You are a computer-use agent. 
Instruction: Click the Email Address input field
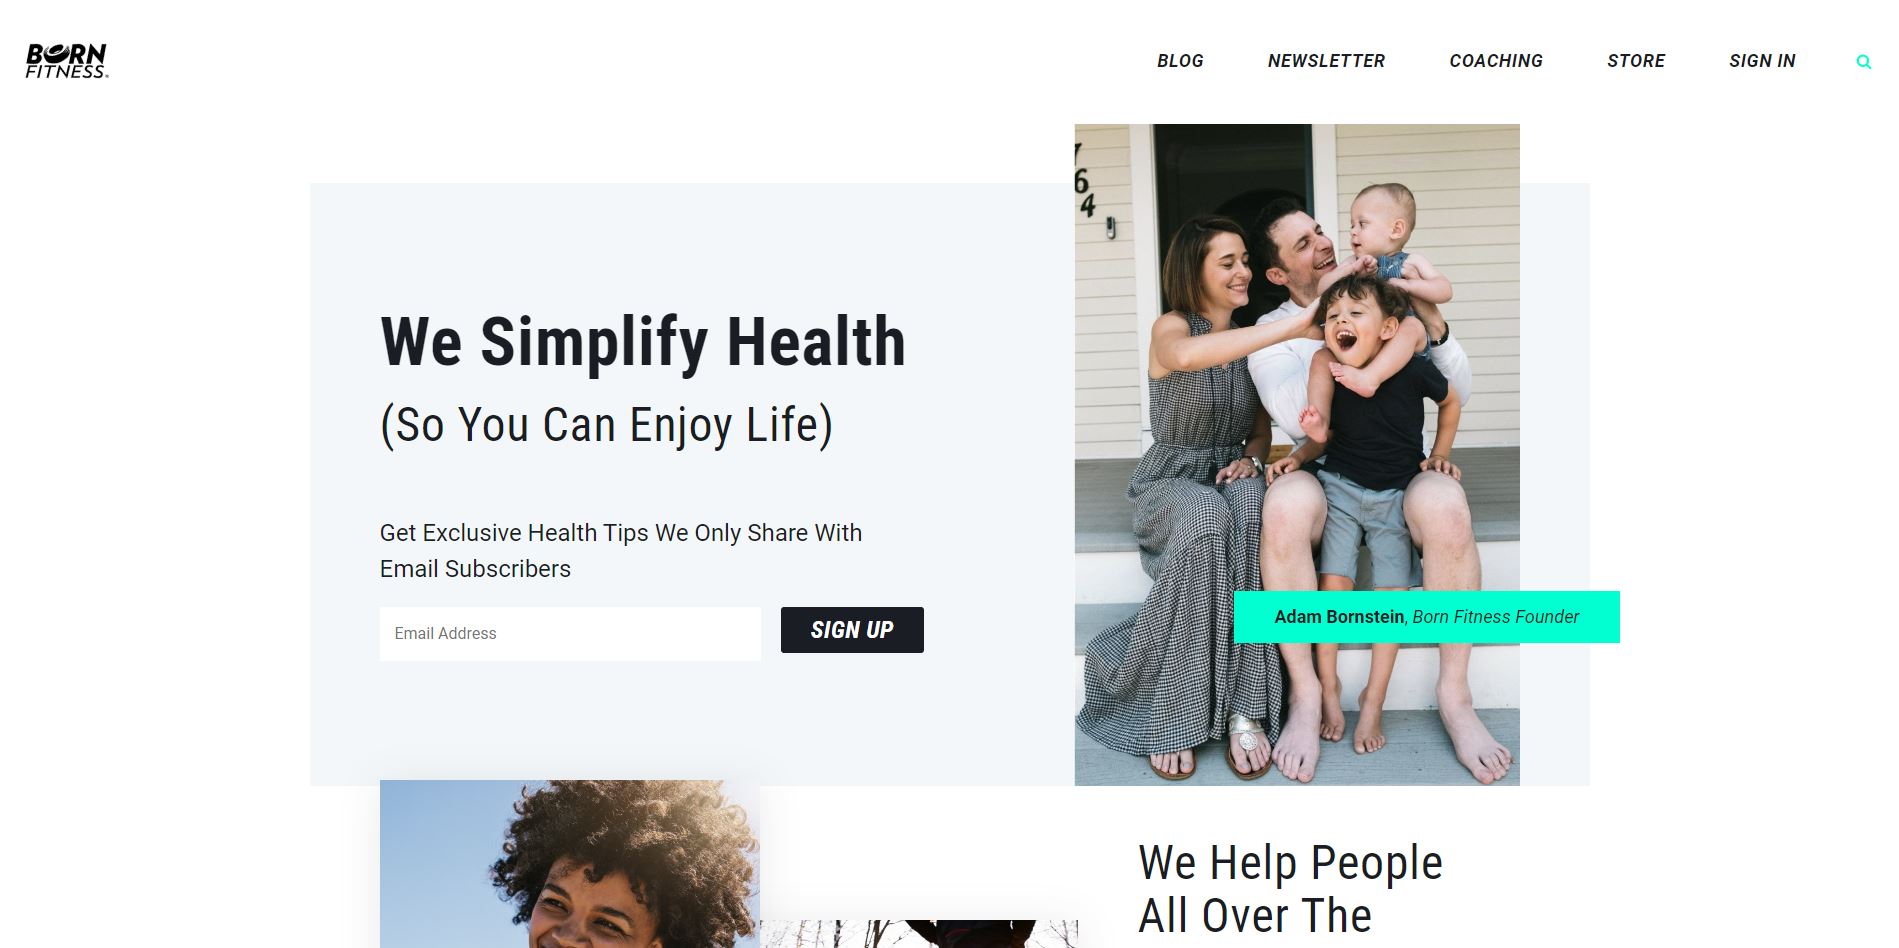tap(570, 633)
